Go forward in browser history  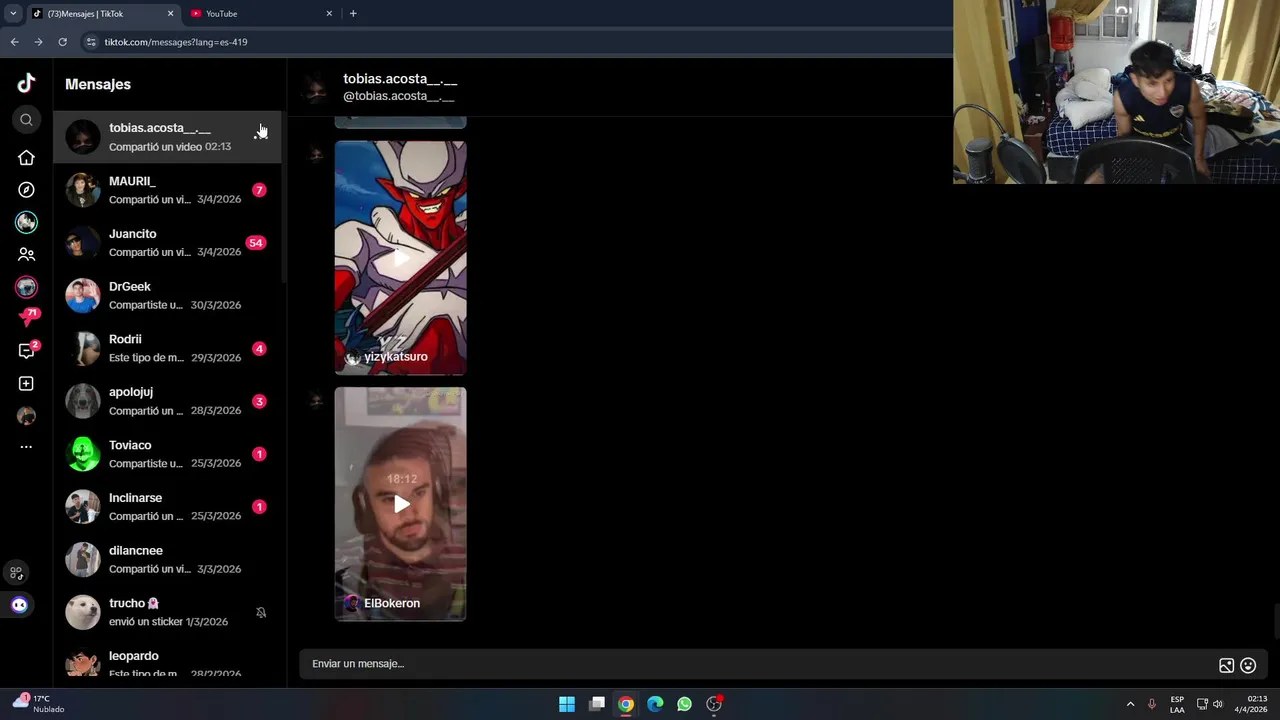(x=38, y=42)
